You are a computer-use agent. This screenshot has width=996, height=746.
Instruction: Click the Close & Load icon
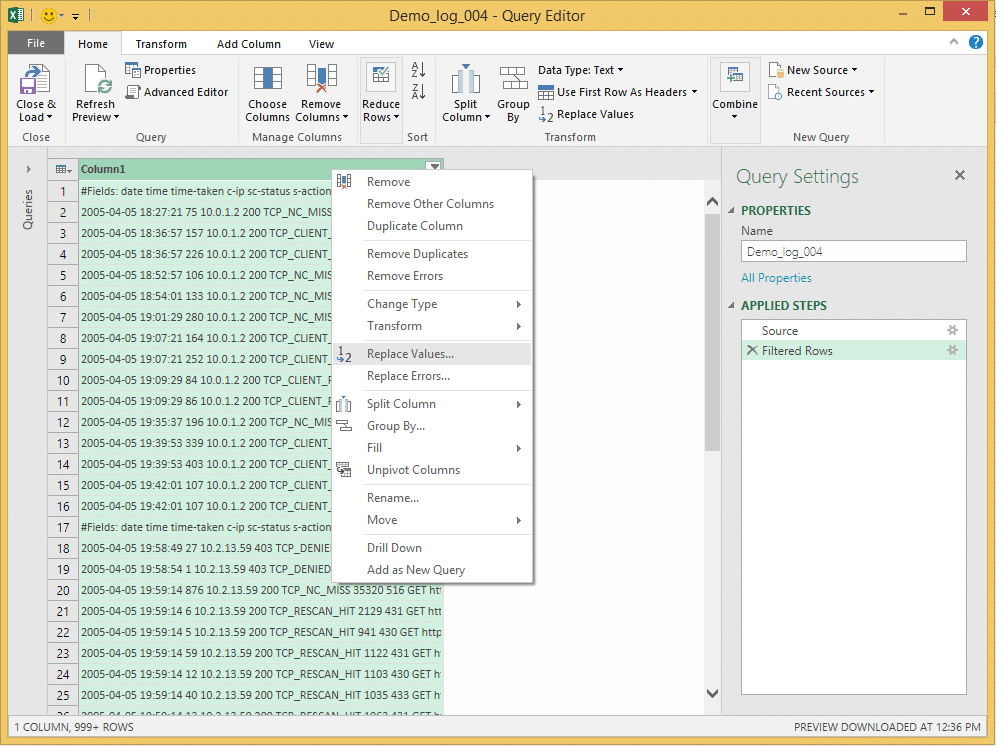click(35, 79)
